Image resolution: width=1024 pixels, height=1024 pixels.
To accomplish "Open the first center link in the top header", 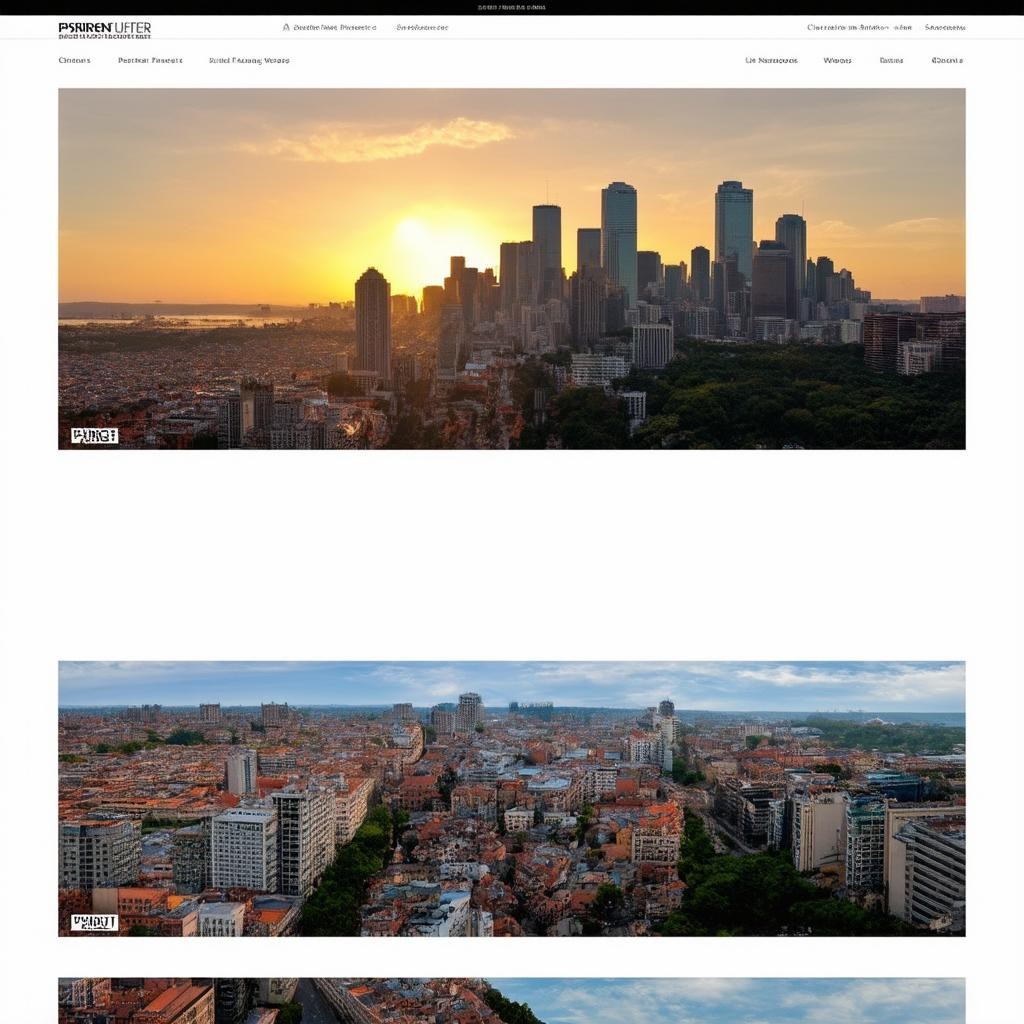I will pos(334,28).
